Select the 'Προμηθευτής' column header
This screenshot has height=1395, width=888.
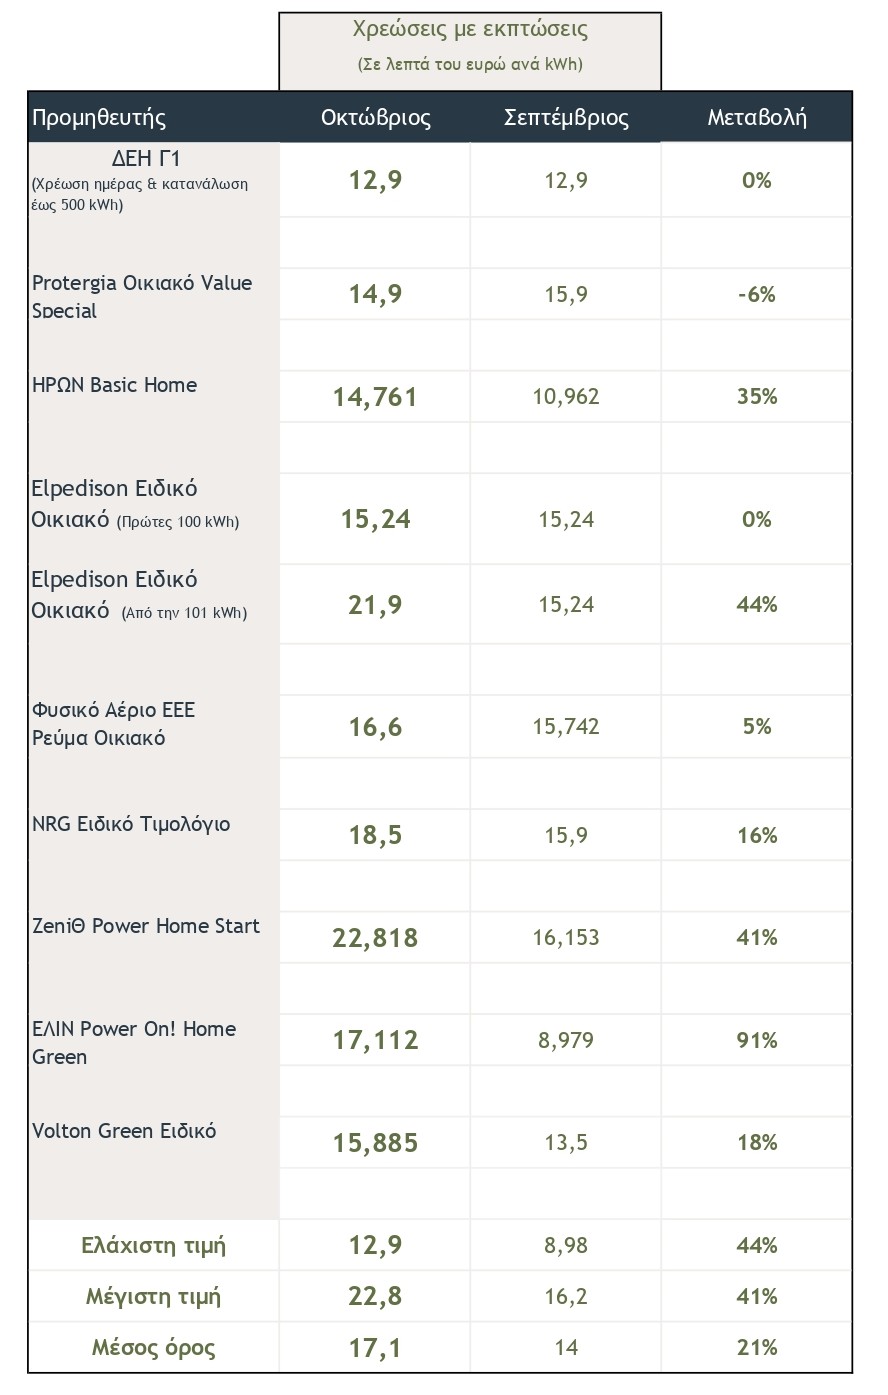(x=99, y=118)
